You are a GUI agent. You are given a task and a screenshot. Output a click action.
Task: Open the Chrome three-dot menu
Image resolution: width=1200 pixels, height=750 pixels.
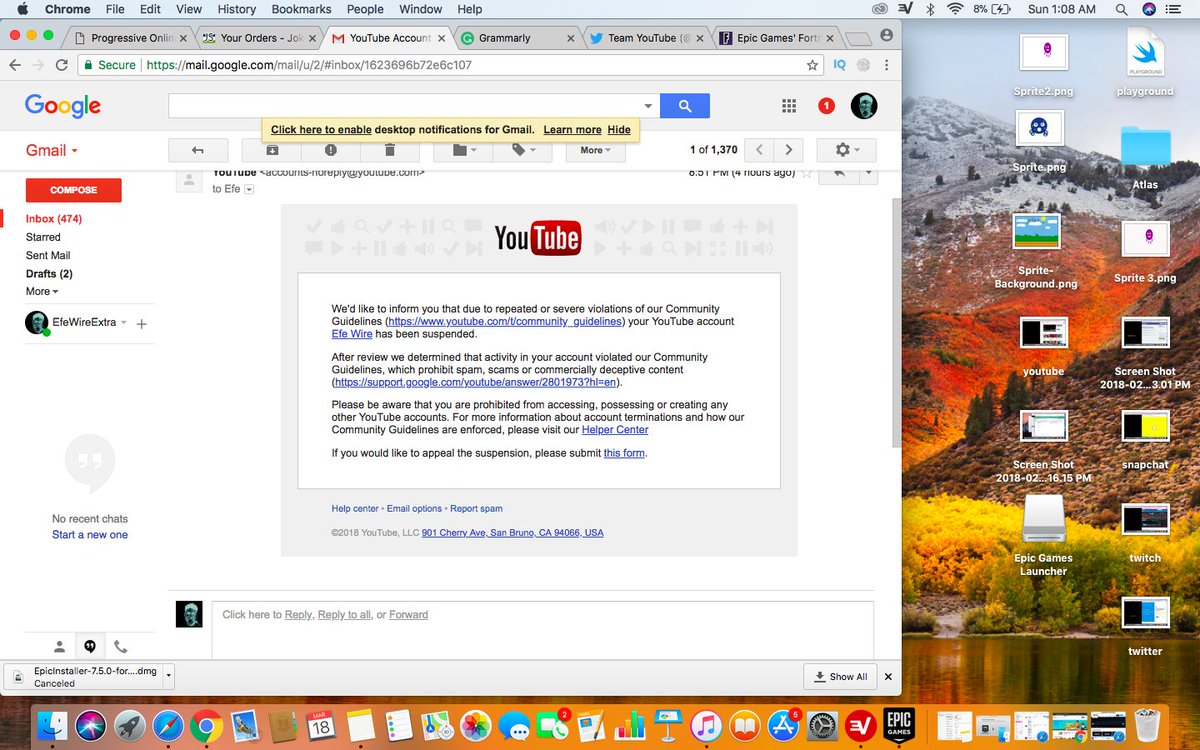[886, 65]
